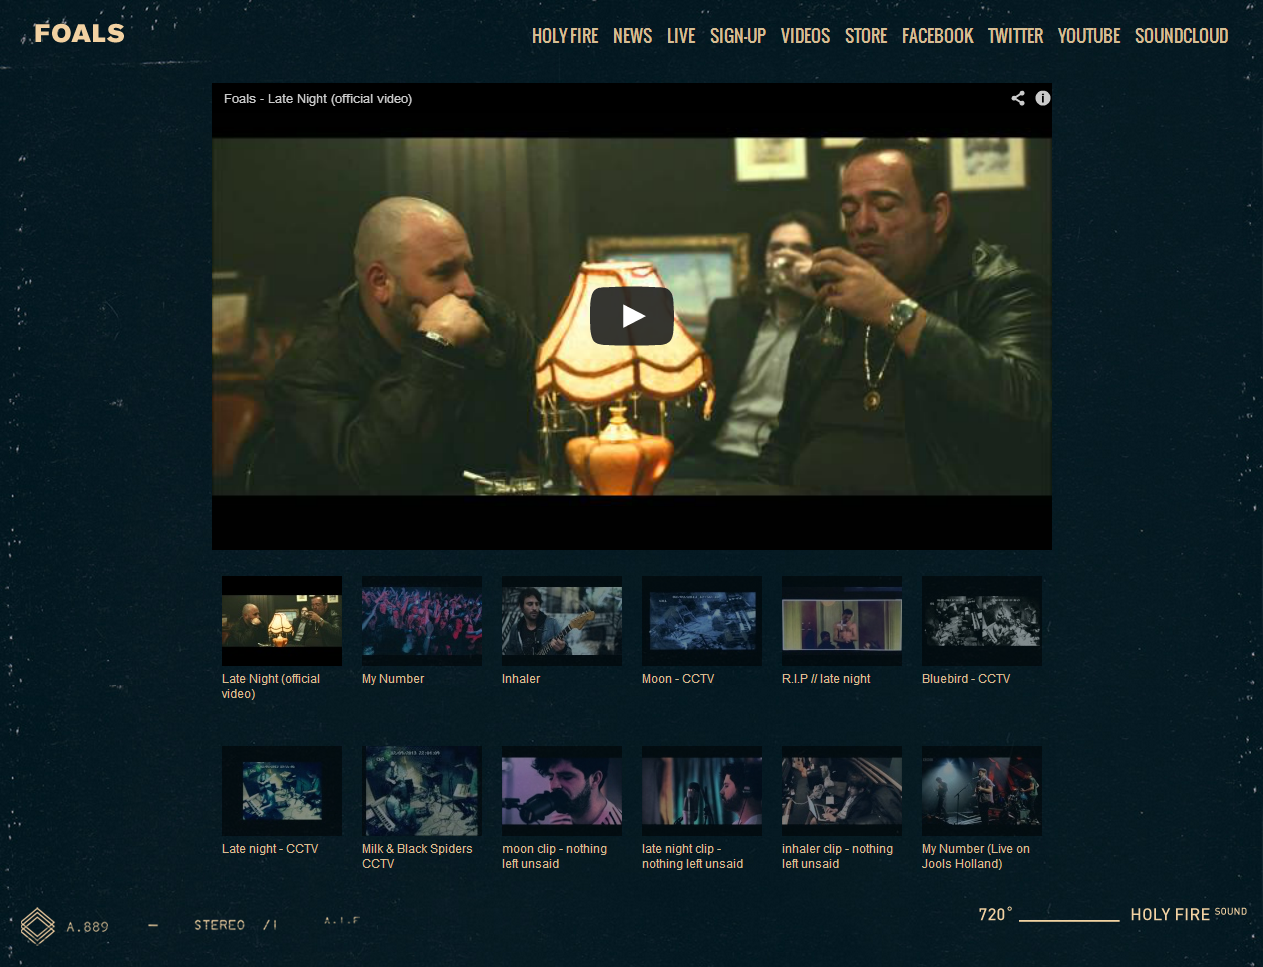
Task: Select the inhaler clip thumbnail
Action: (842, 791)
